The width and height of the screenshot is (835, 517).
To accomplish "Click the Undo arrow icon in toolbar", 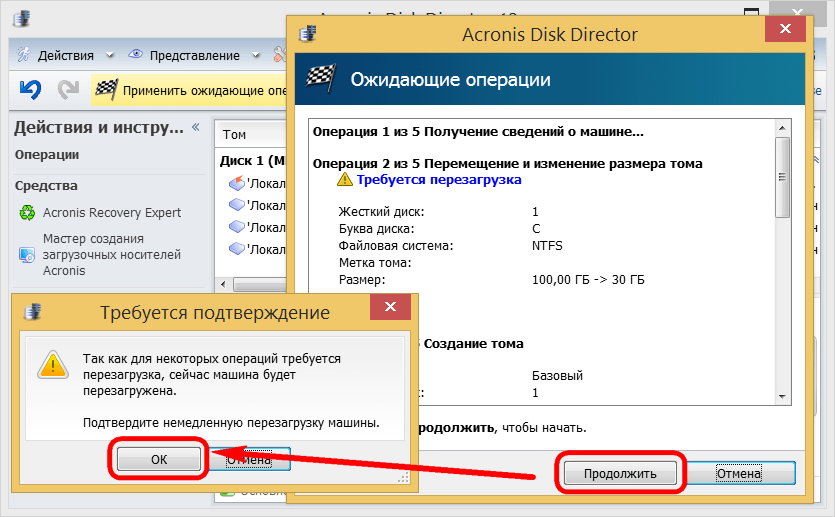I will [30, 90].
